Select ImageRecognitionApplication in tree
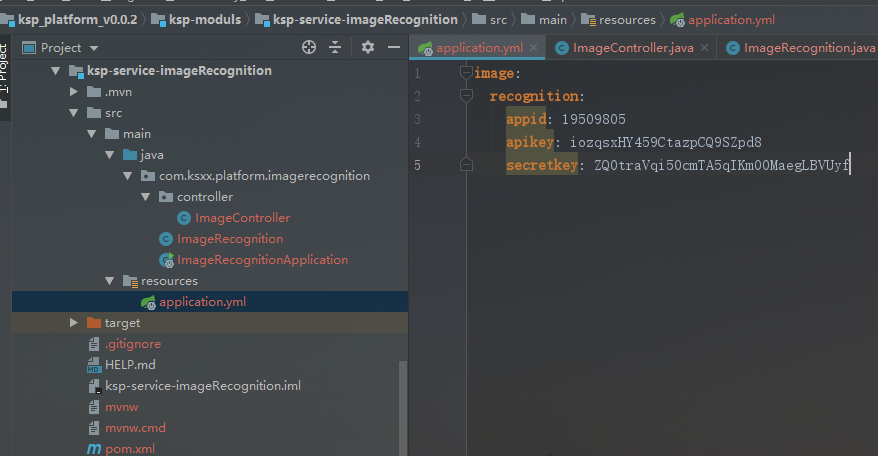878x456 pixels. pyautogui.click(x=263, y=260)
